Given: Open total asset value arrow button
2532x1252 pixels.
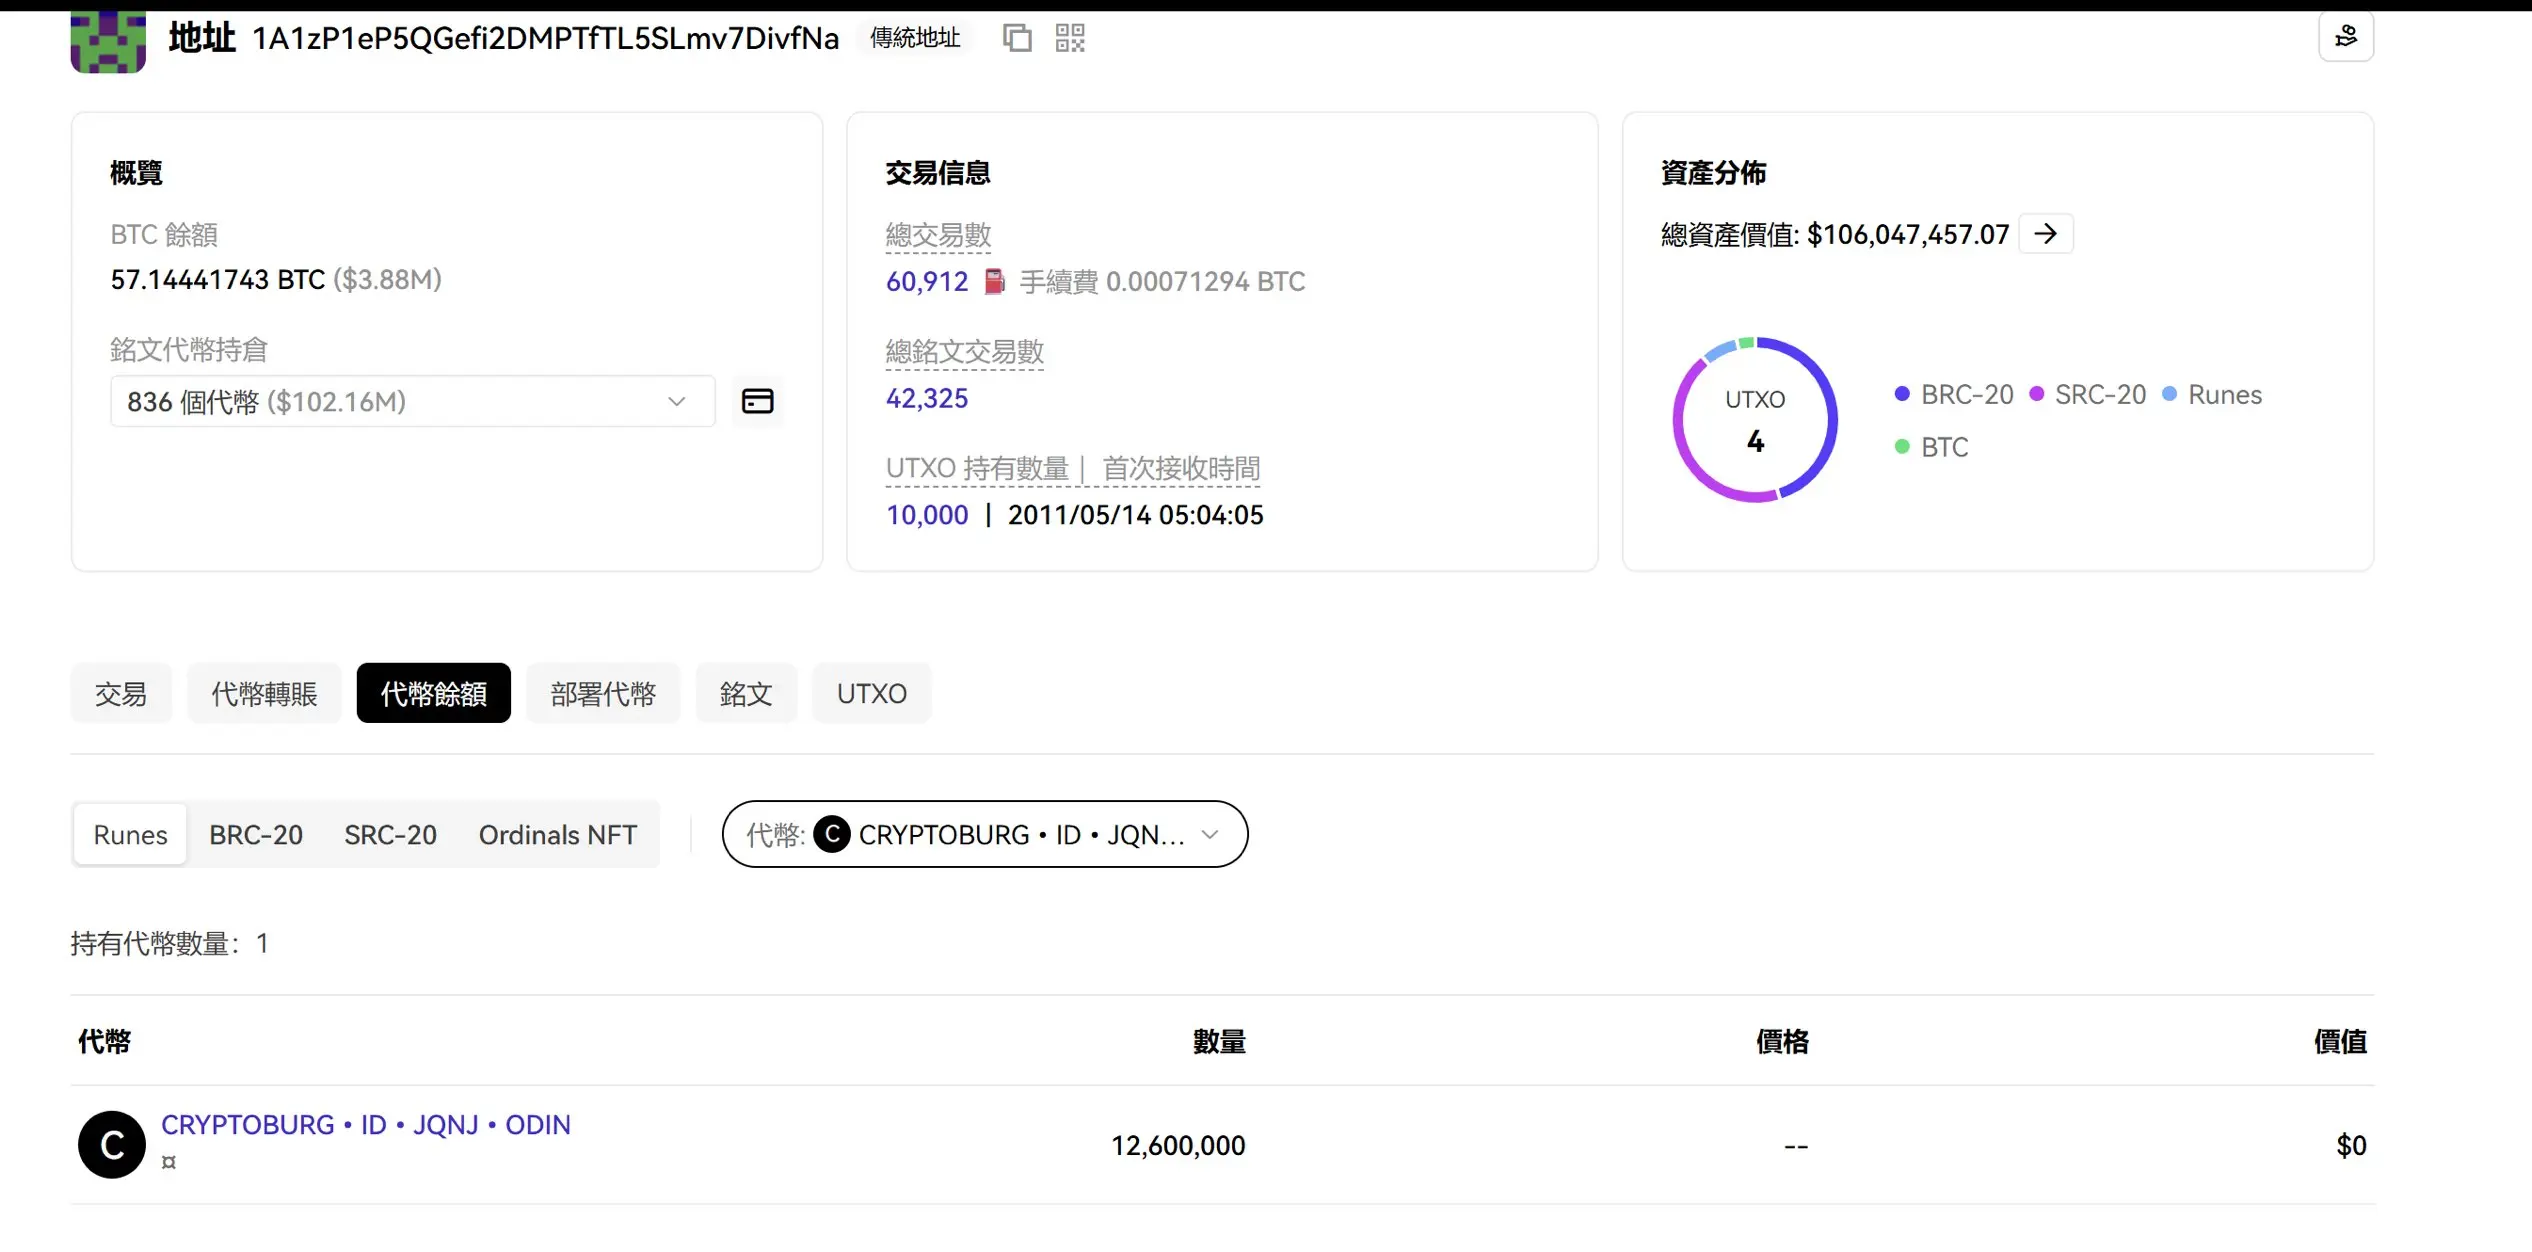Looking at the screenshot, I should click(2045, 233).
